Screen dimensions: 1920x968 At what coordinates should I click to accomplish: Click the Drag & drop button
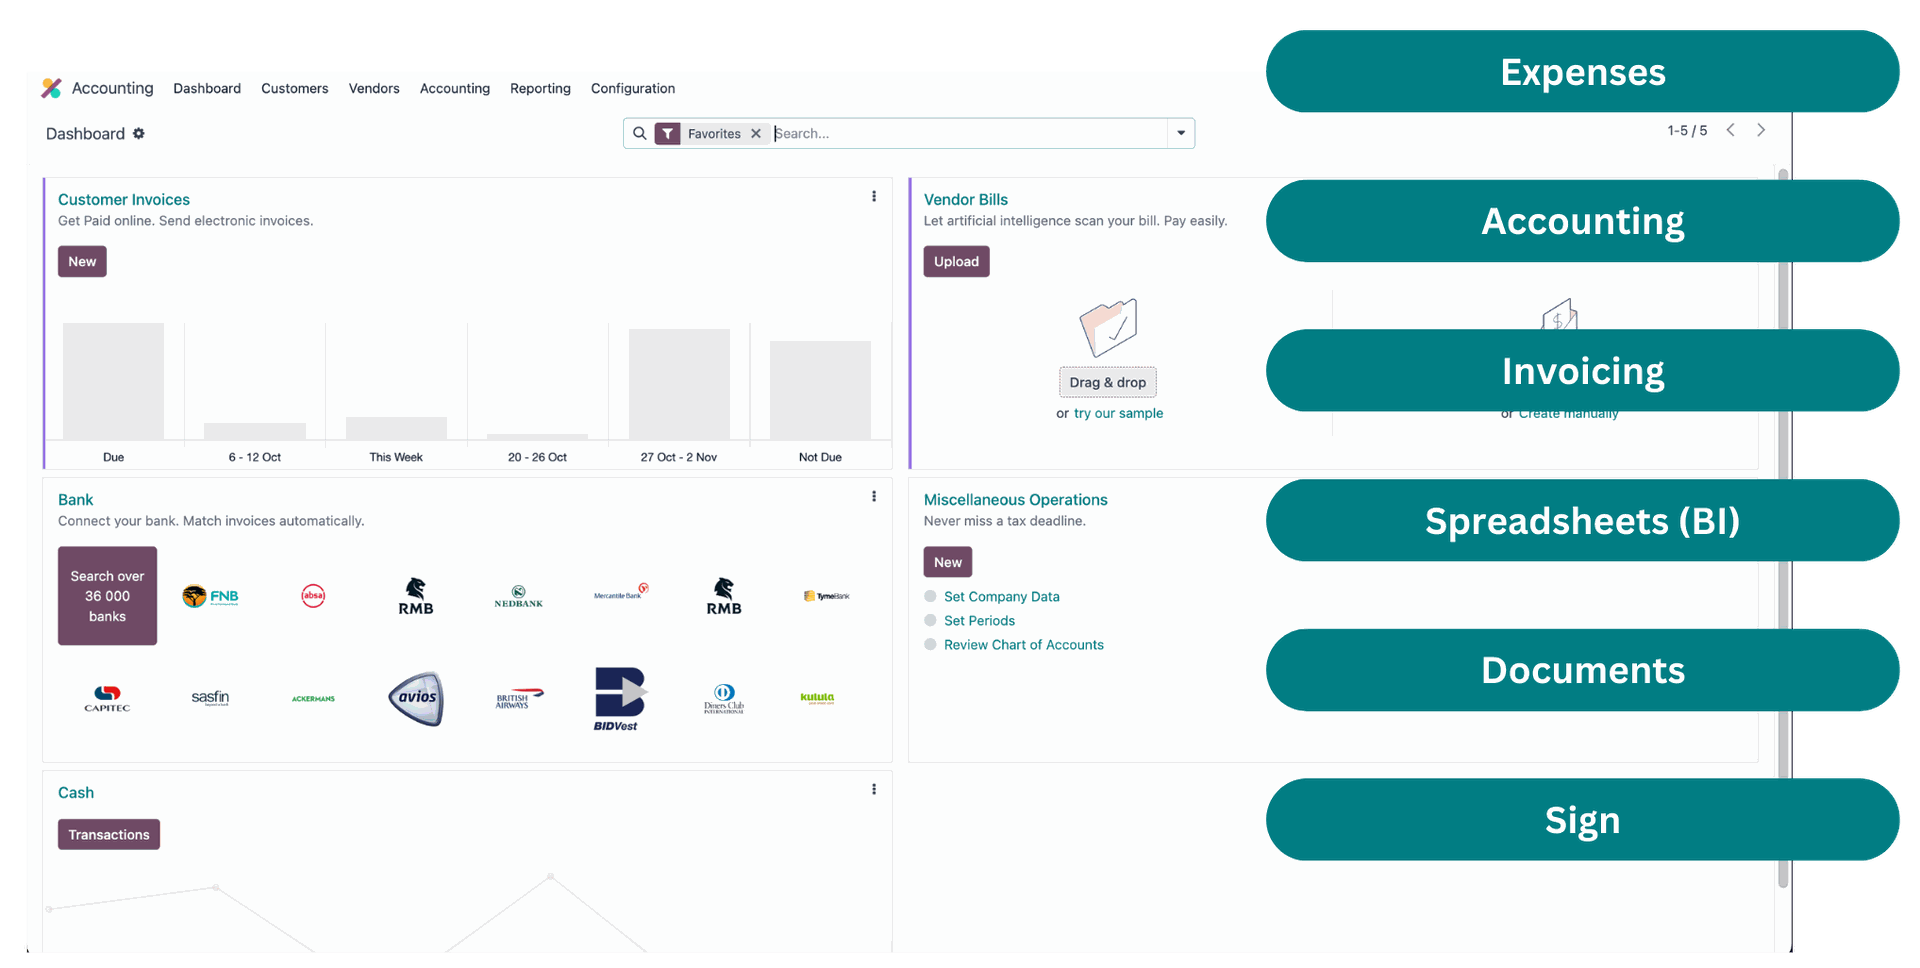(x=1108, y=382)
